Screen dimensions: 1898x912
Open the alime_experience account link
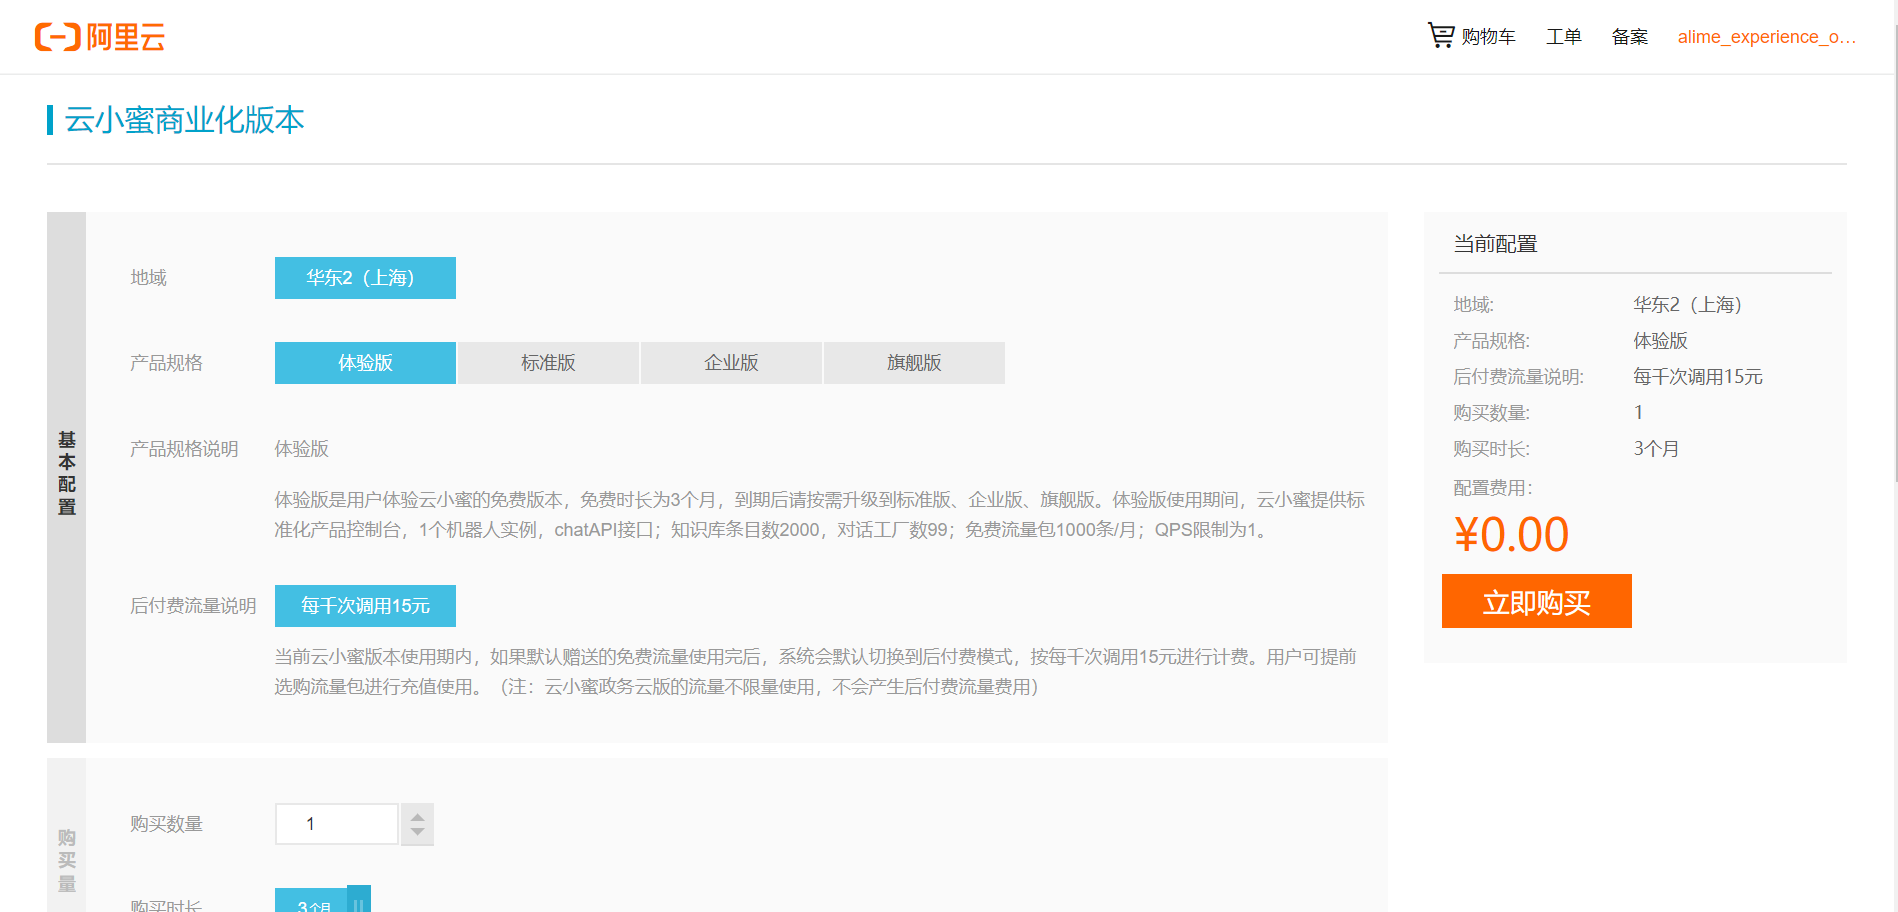click(x=1767, y=37)
